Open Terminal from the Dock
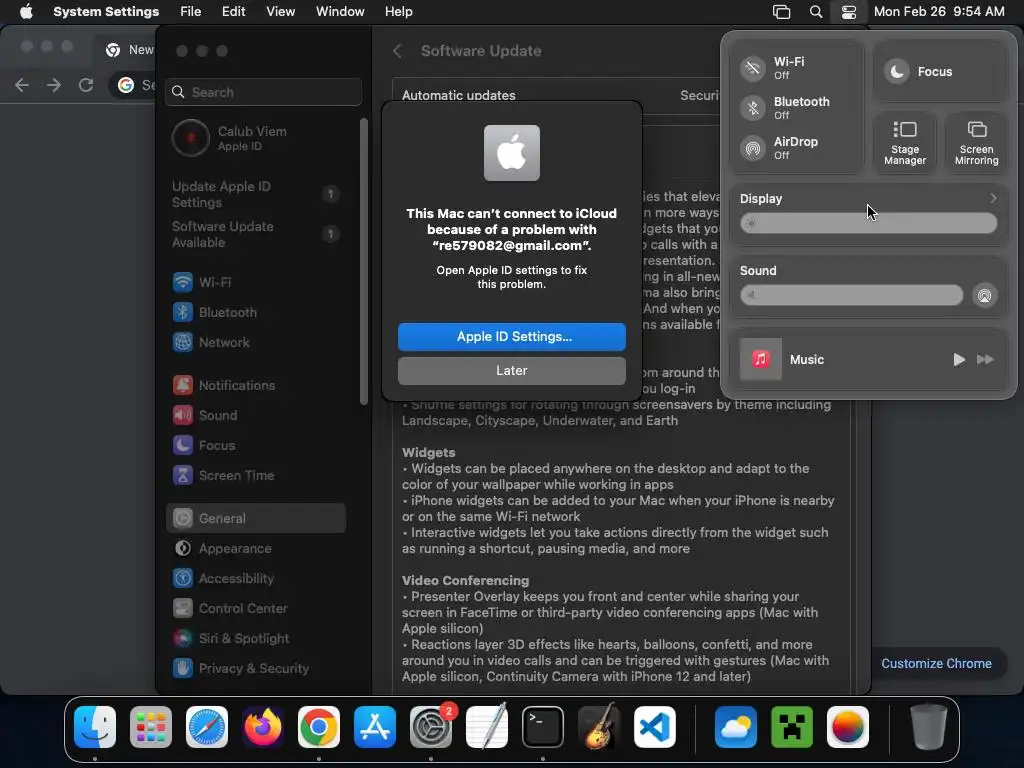The width and height of the screenshot is (1024, 768). coord(543,727)
